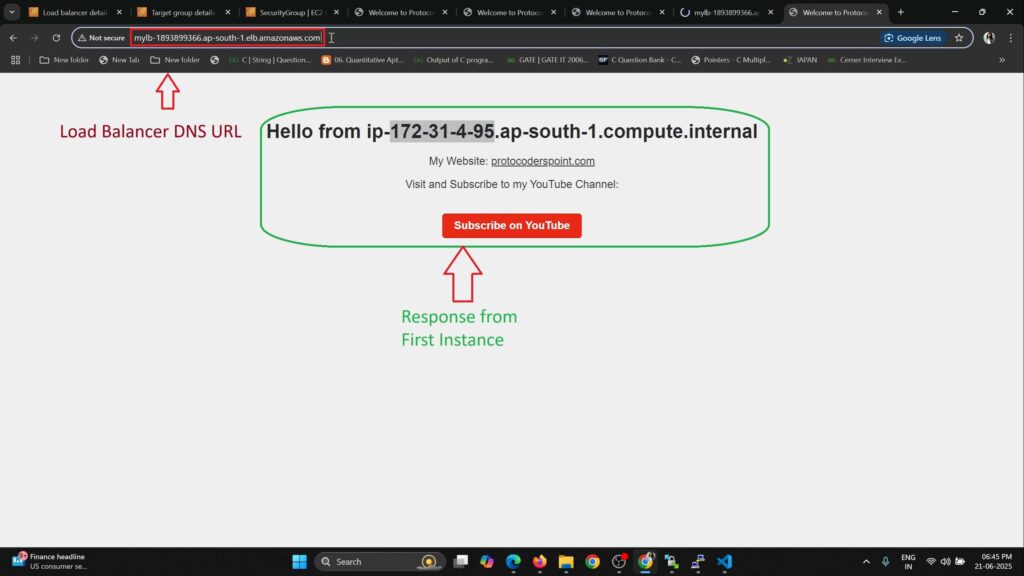
Task: Reload the current page
Action: 56,38
